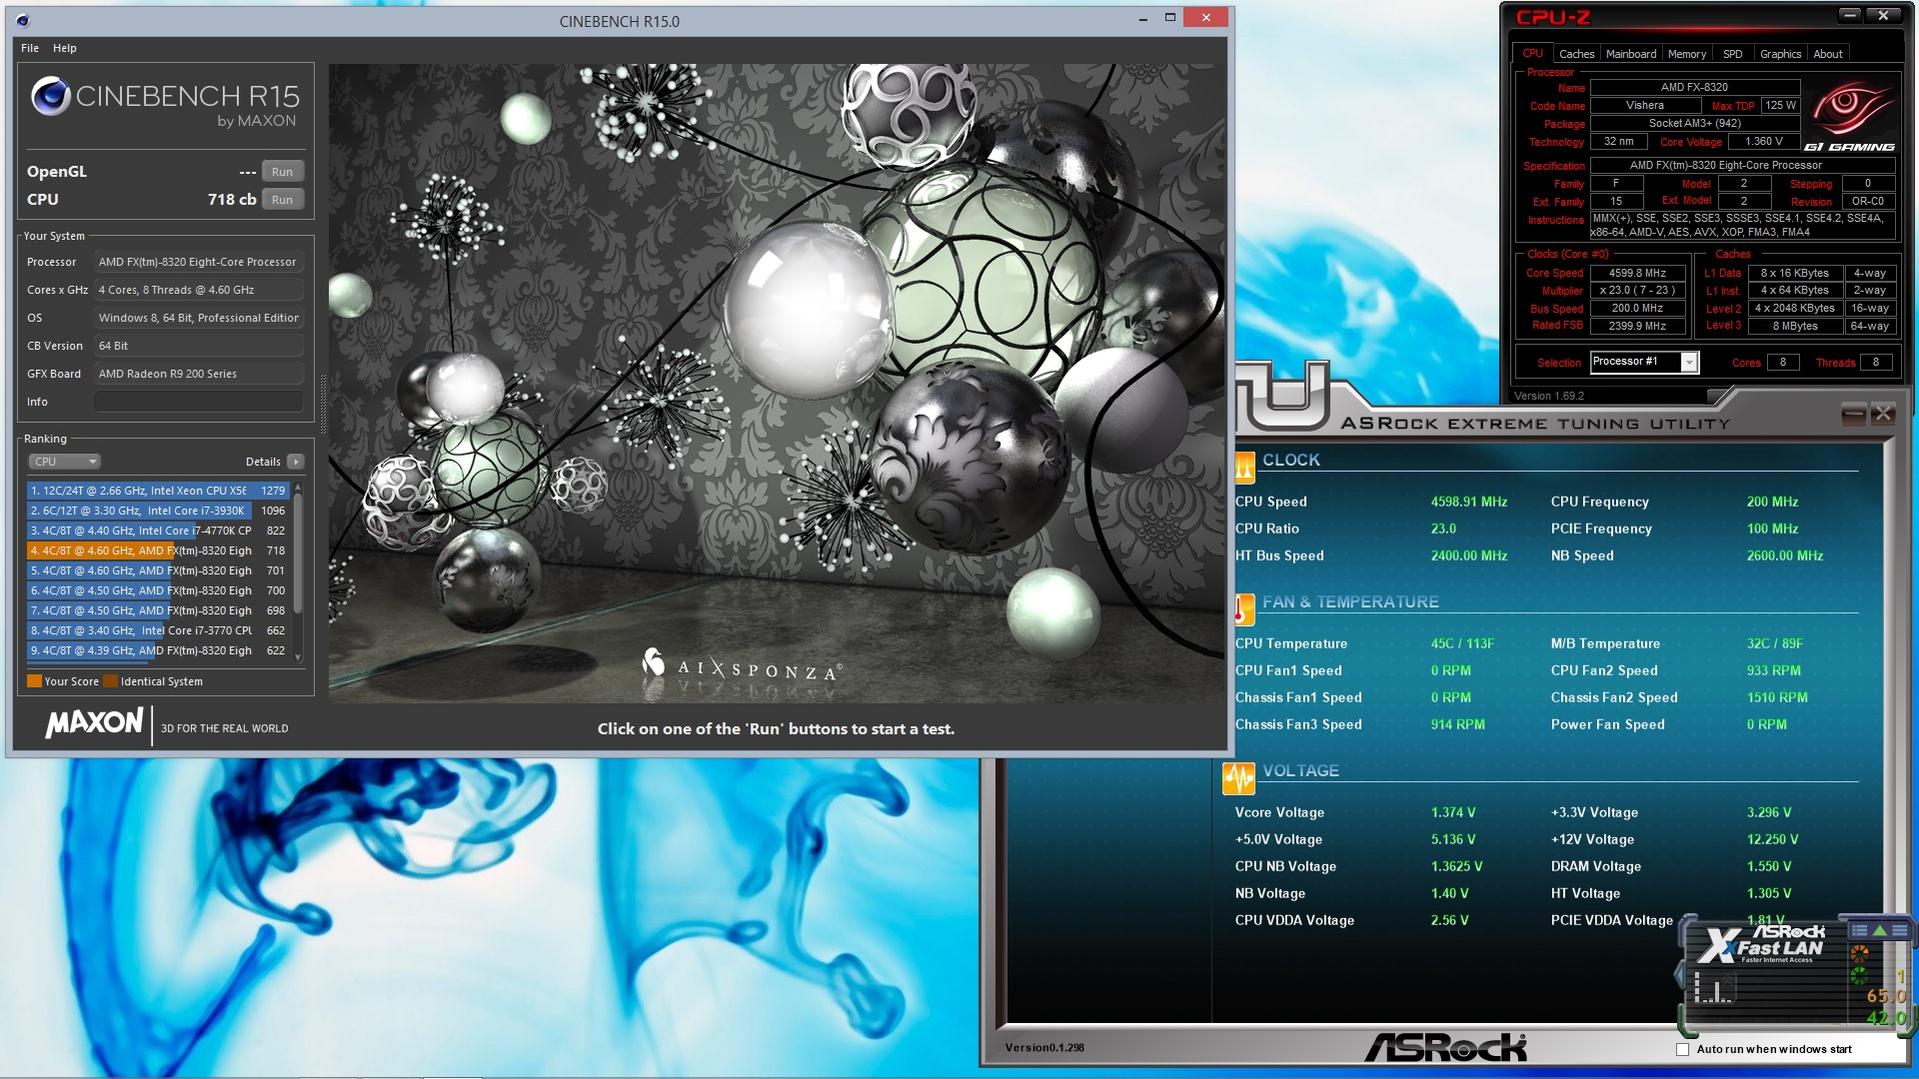Select ranking entry 8 Core i7-3770
1919x1079 pixels.
pos(158,631)
